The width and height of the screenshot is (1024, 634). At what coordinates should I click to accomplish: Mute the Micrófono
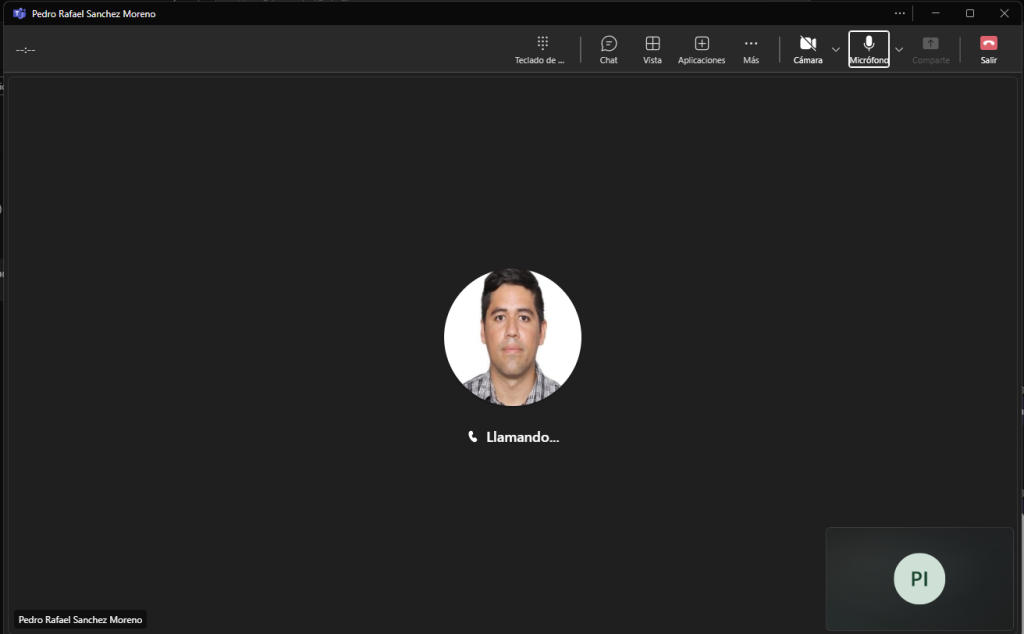pos(868,49)
